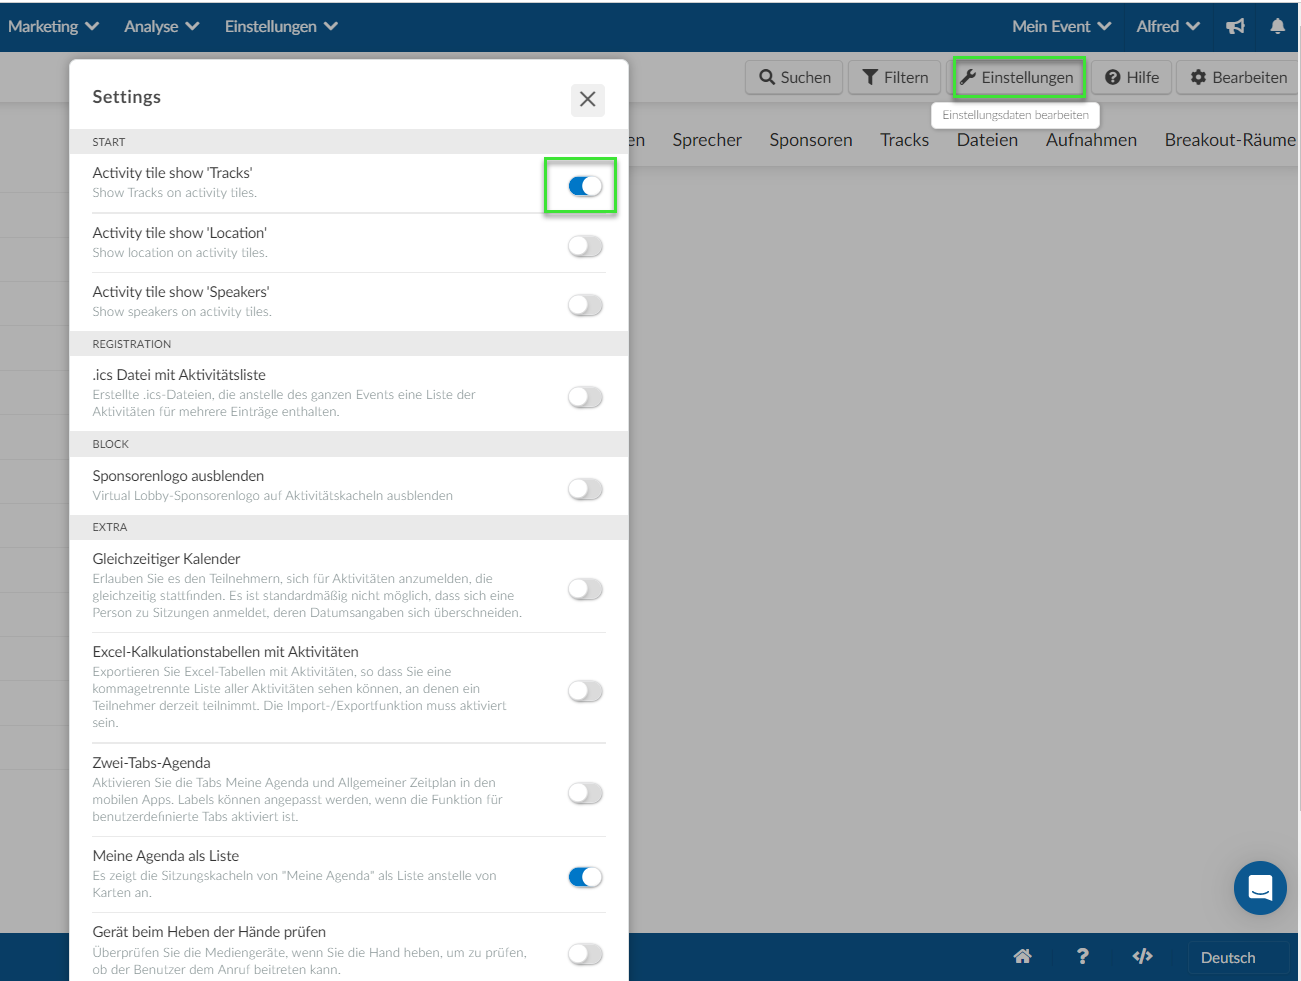
Task: Click the Settings panel title
Action: tap(127, 97)
